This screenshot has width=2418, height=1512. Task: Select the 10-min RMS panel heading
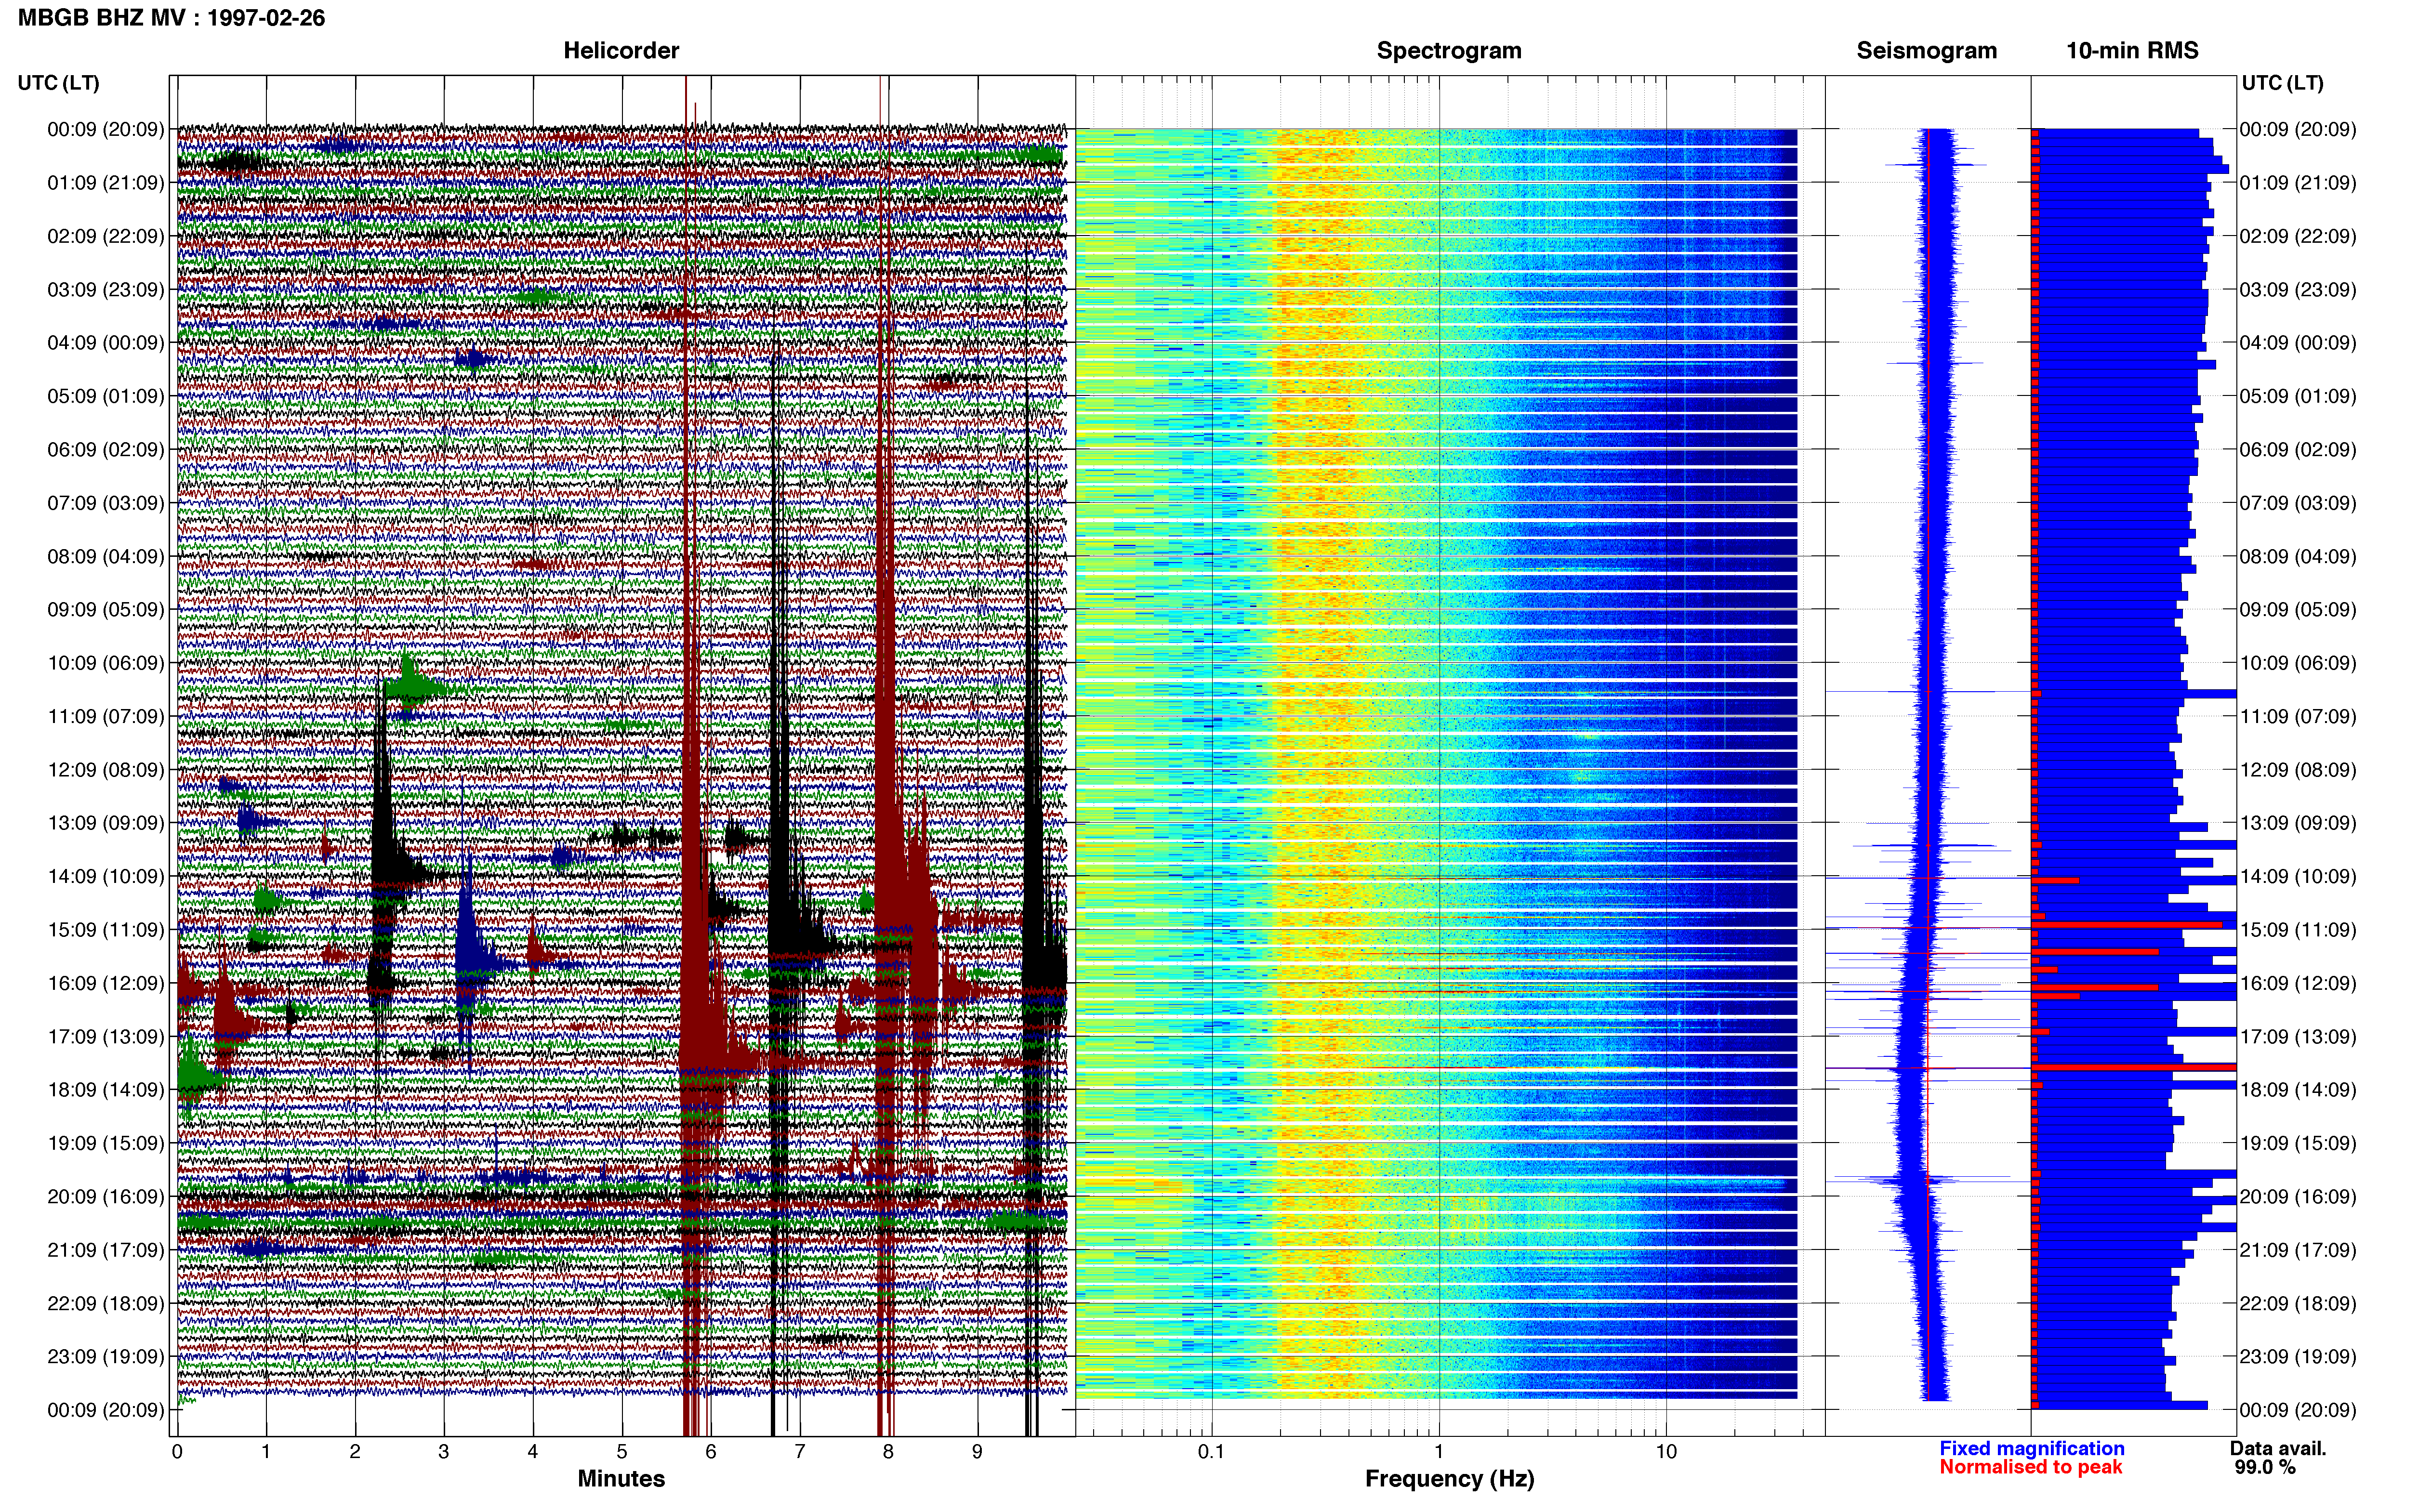coord(2132,51)
